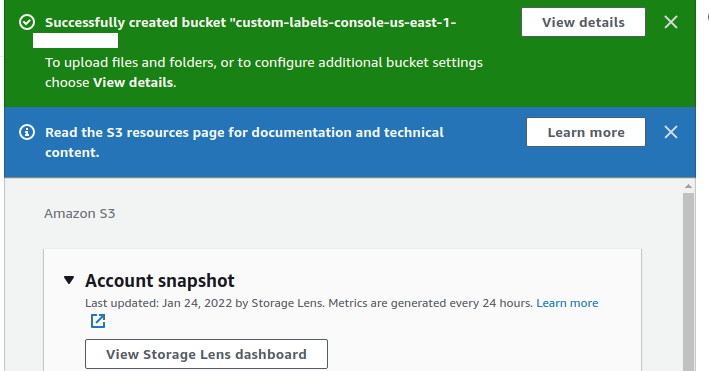Close the blue S3 resources info banner
This screenshot has width=709, height=371.
pyautogui.click(x=671, y=132)
